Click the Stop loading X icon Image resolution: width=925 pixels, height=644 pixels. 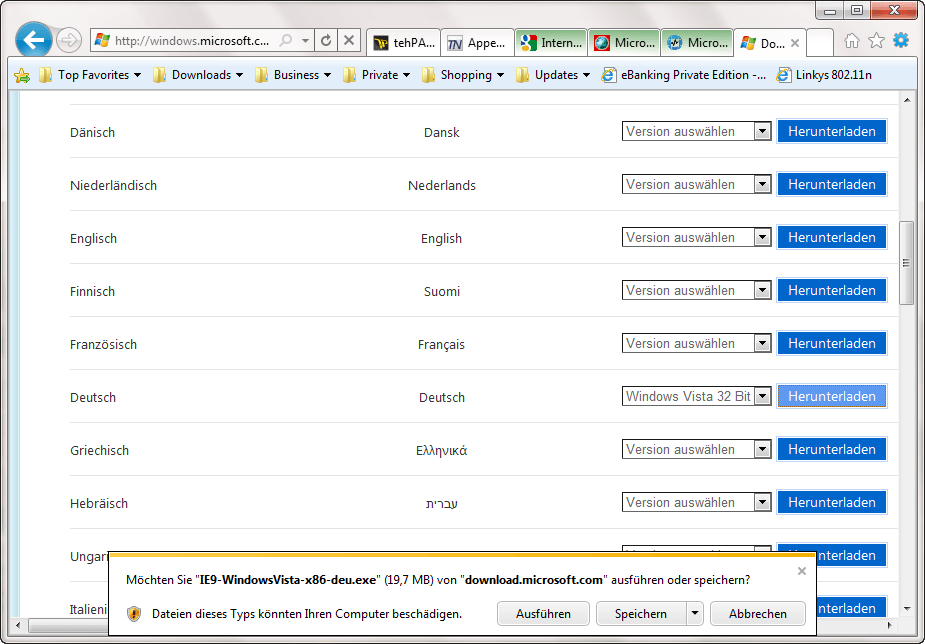tap(348, 41)
